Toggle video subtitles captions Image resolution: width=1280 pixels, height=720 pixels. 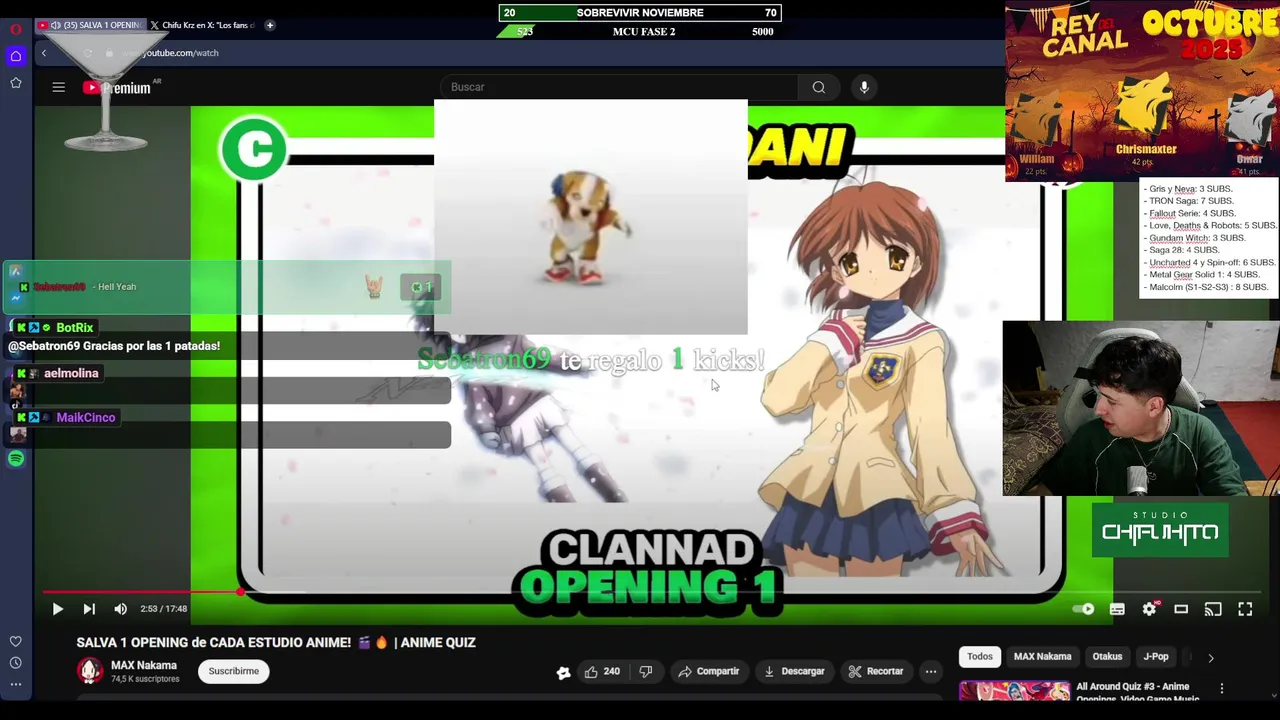1117,609
